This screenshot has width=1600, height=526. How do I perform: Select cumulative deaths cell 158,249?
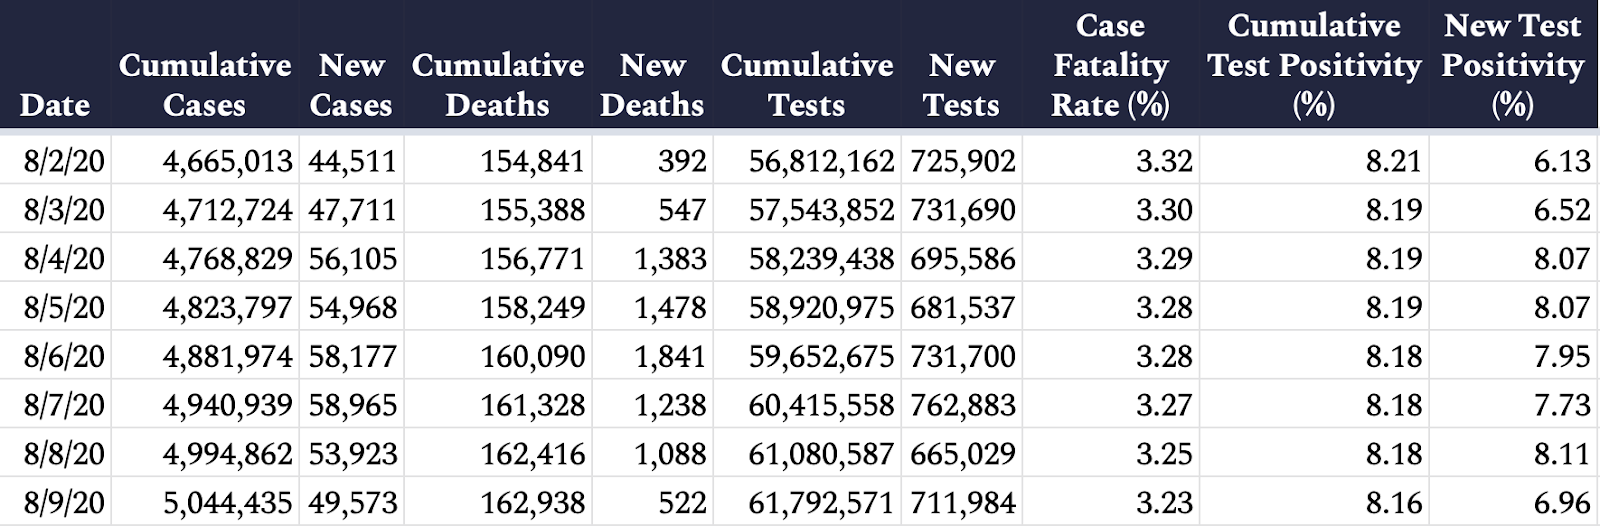coord(533,307)
